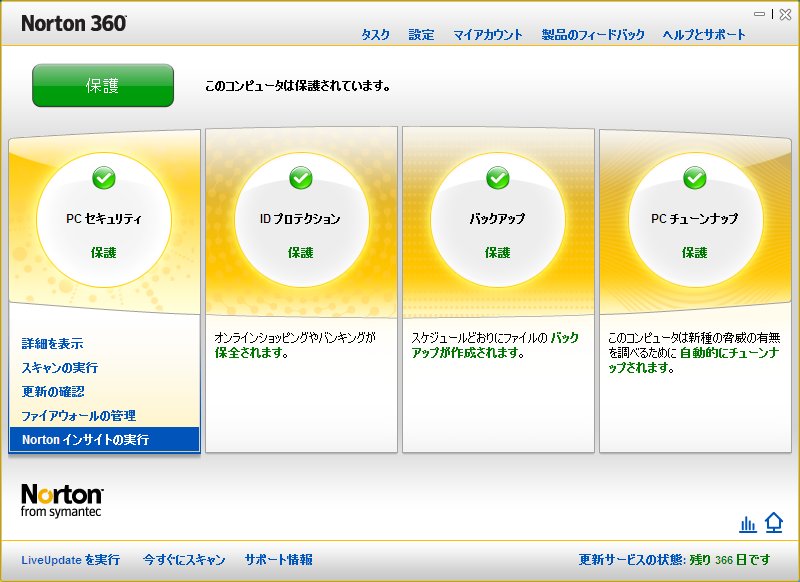Click the 詳細を表示 link
Image resolution: width=800 pixels, height=582 pixels.
click(x=53, y=344)
